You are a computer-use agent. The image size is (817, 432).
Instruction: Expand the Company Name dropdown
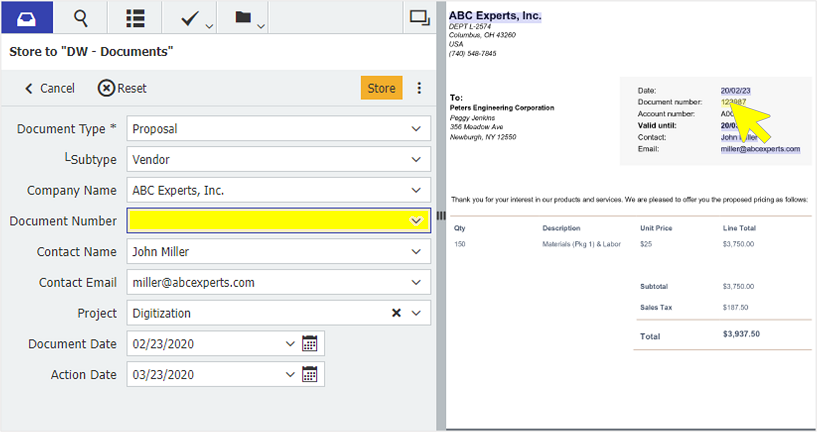(x=416, y=190)
